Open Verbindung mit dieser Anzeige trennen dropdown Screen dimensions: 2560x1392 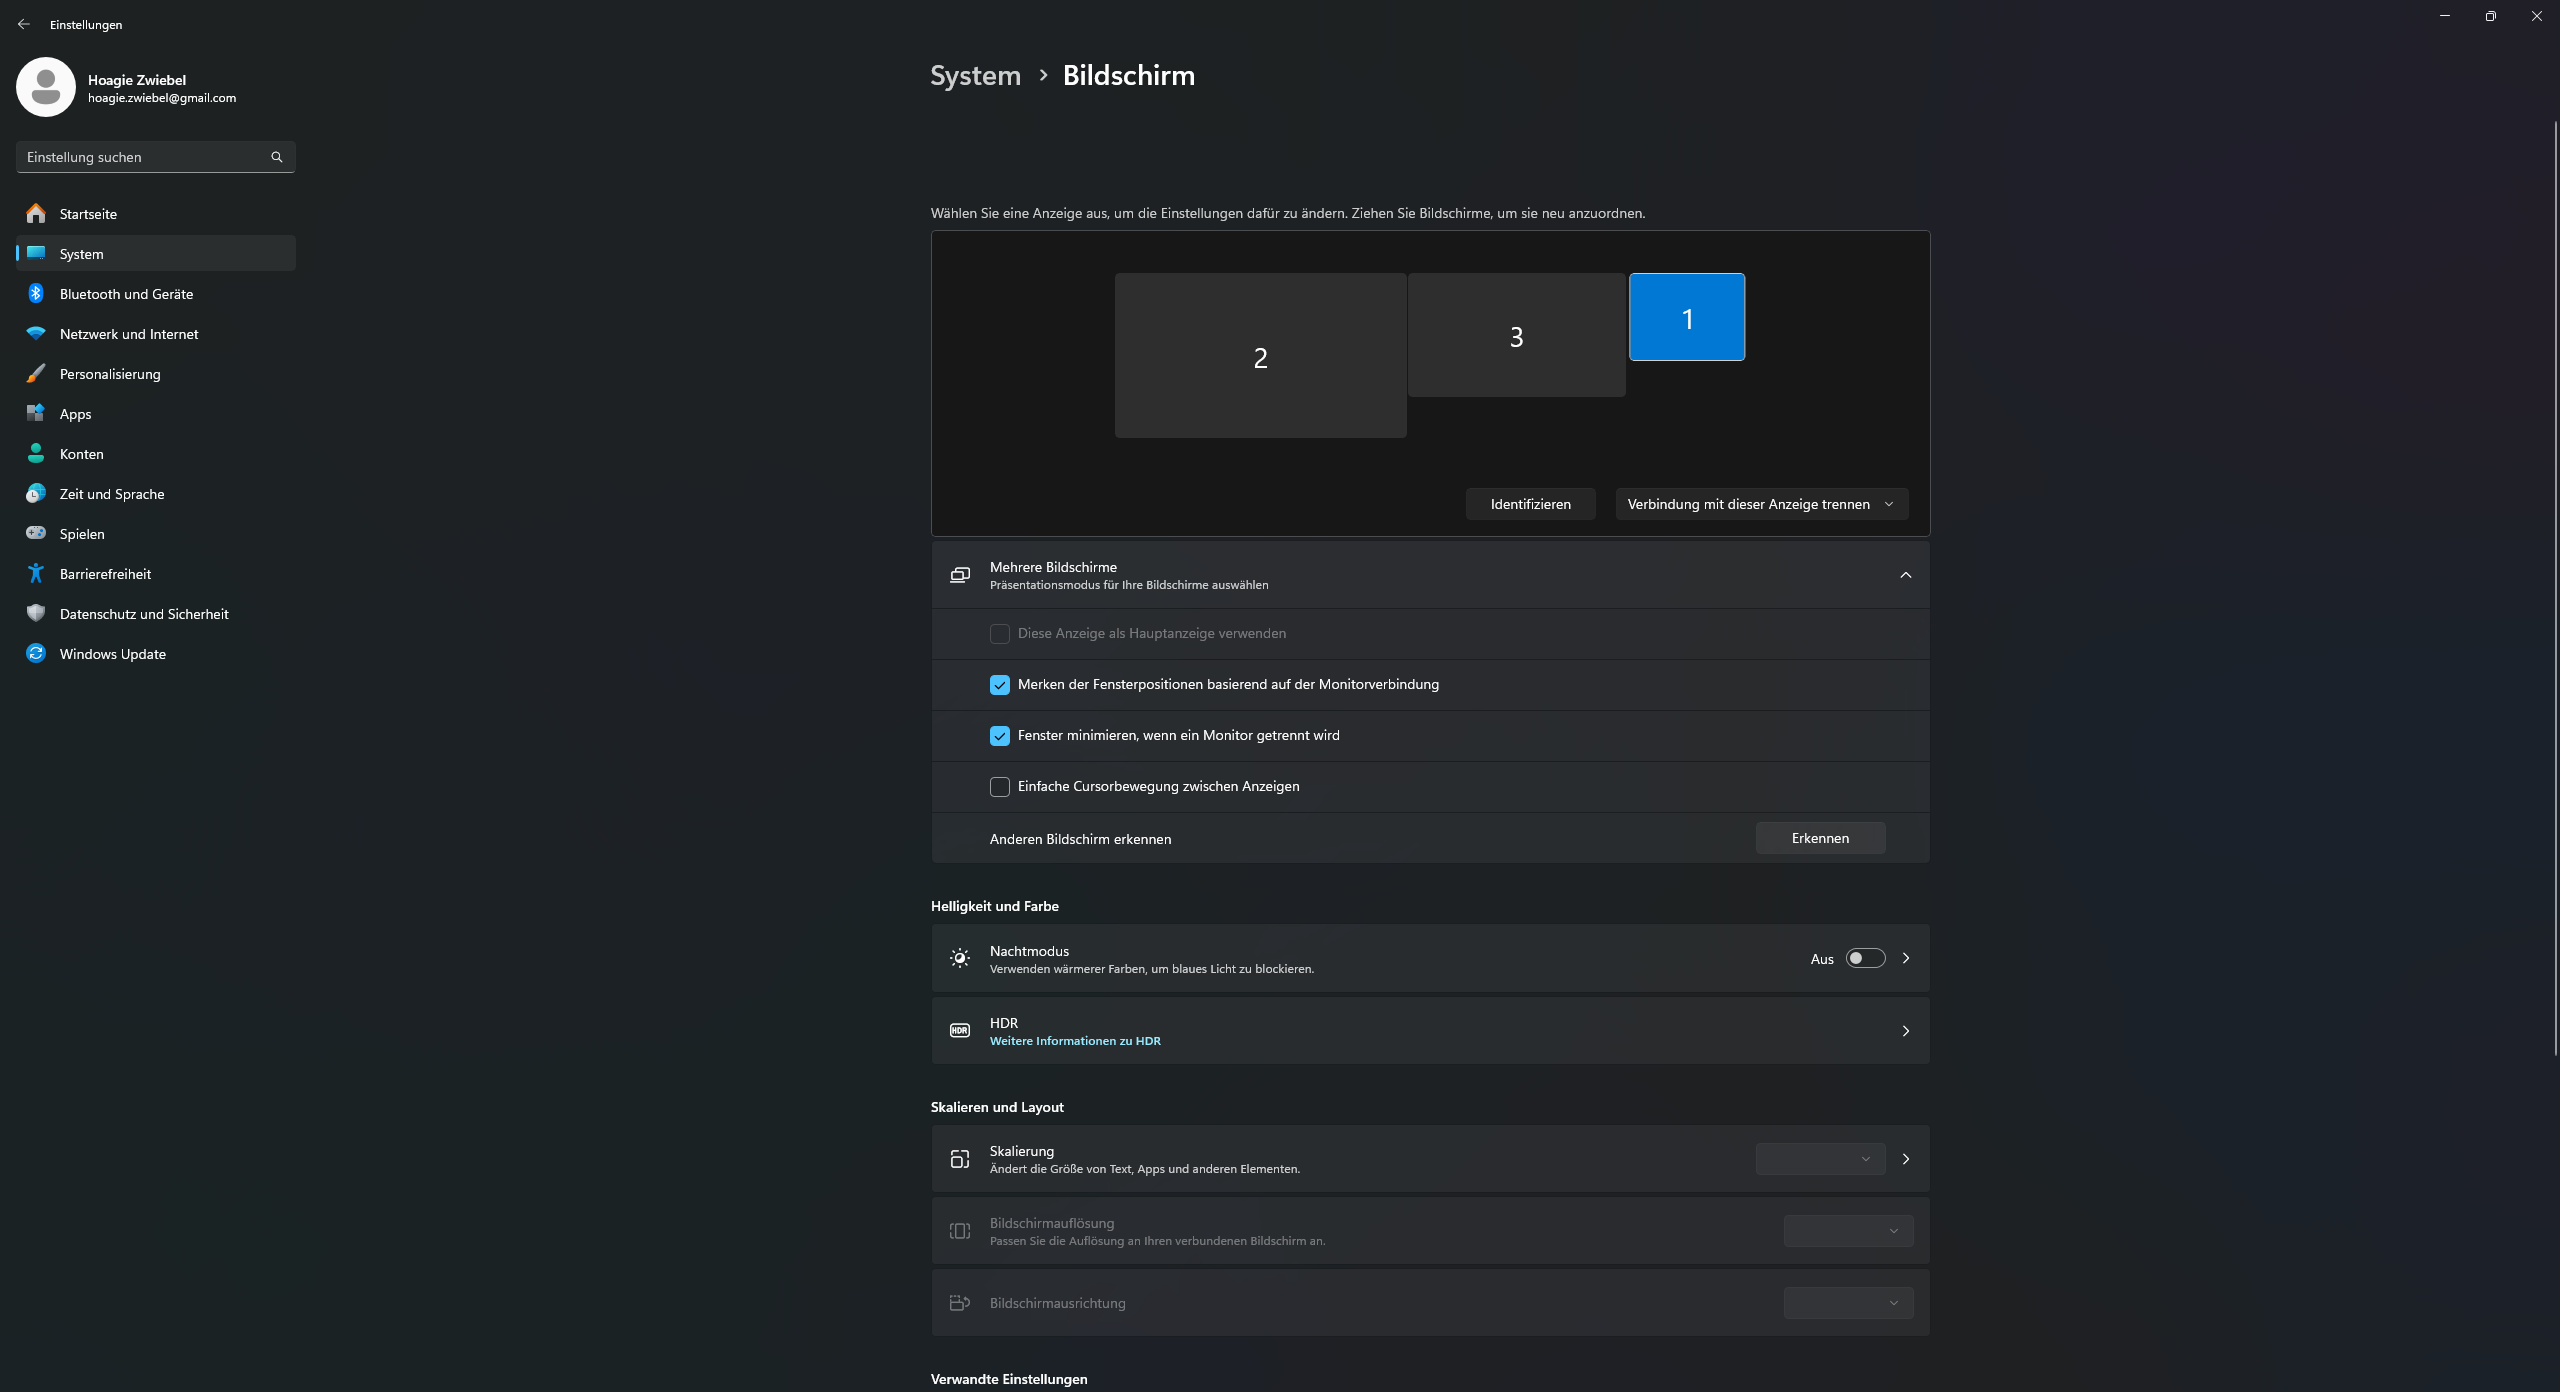[1761, 504]
